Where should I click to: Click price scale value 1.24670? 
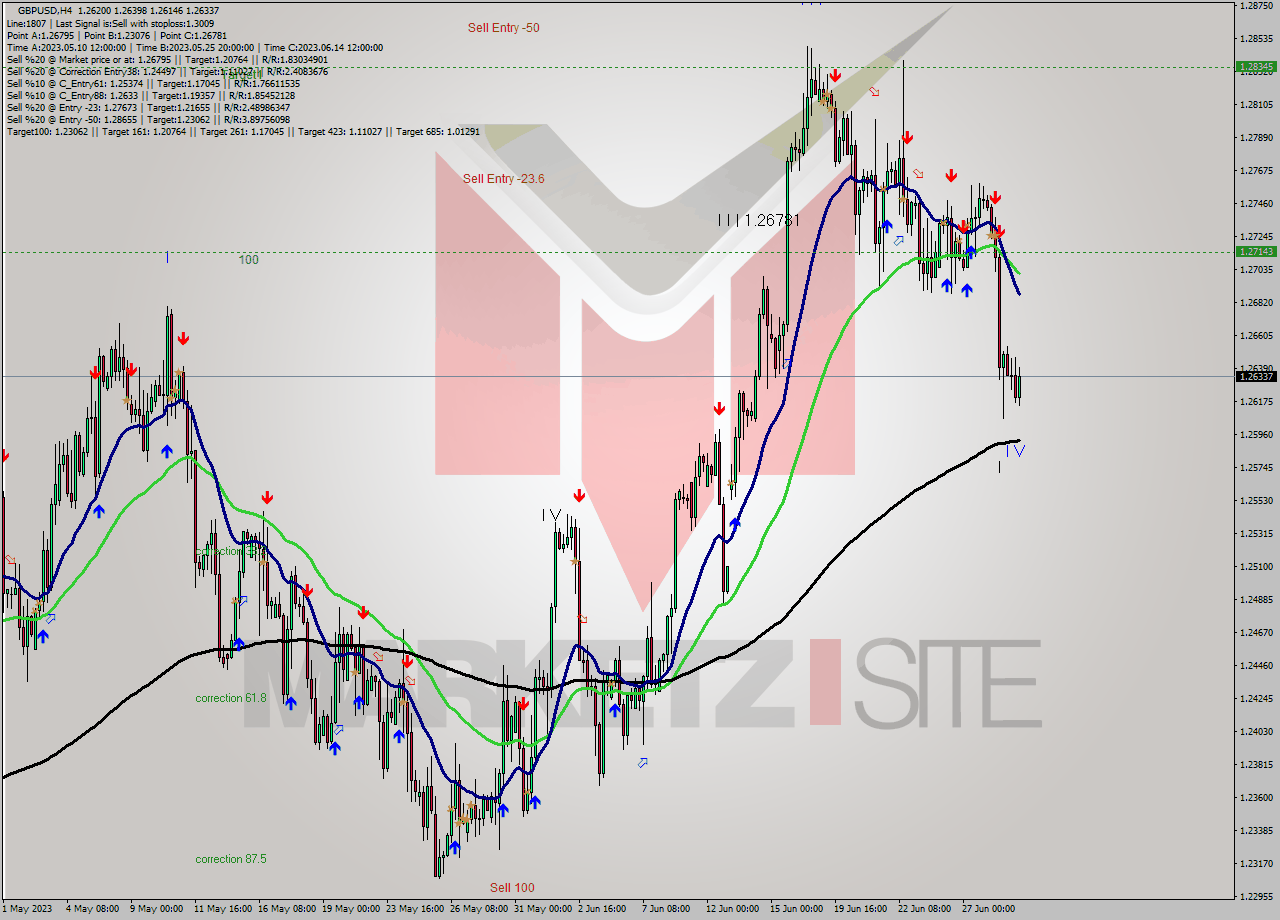coord(1256,633)
